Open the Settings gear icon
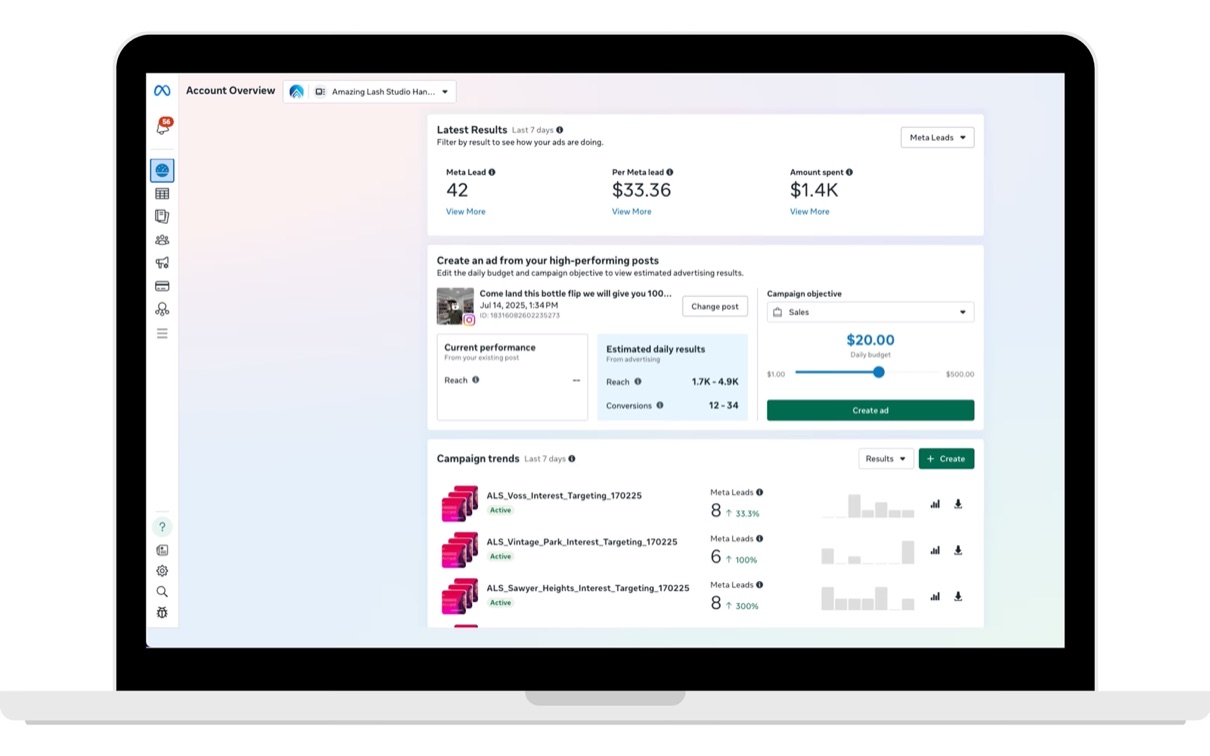The height and width of the screenshot is (756, 1210). pyautogui.click(x=162, y=571)
